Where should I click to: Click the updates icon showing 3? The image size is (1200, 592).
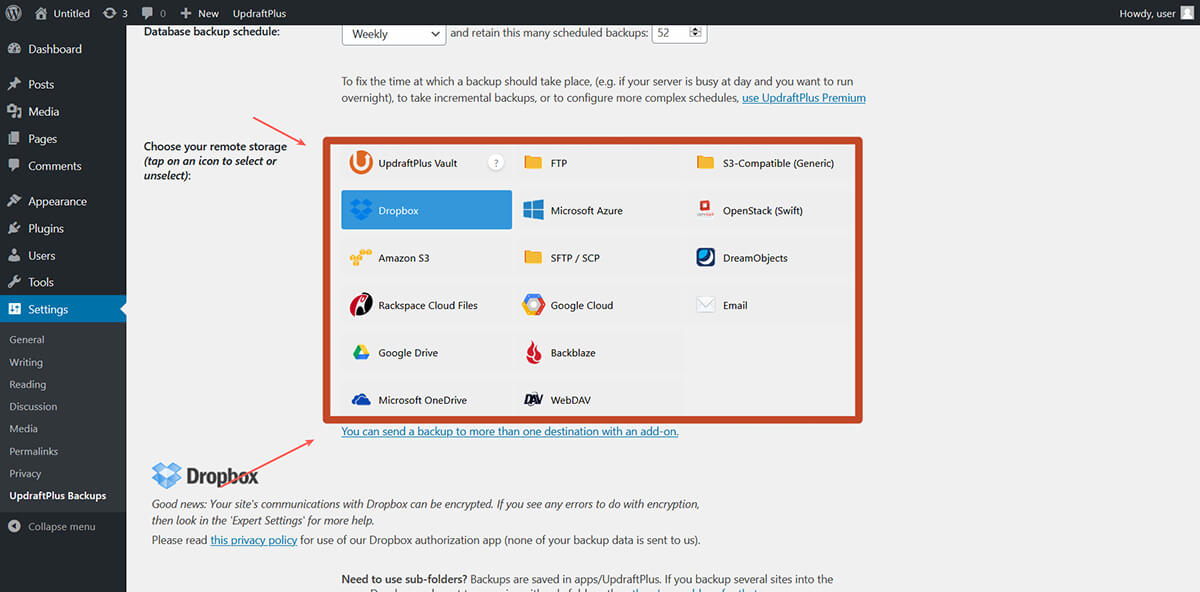tap(109, 13)
